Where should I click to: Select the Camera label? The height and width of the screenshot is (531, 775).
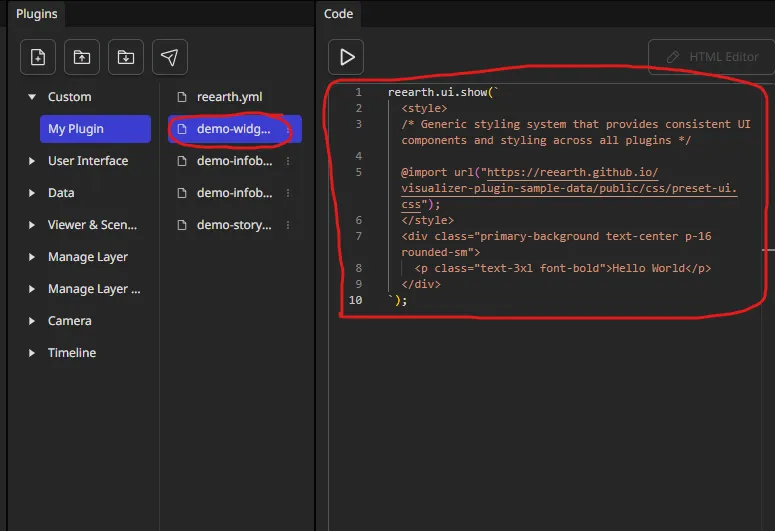[x=70, y=321]
